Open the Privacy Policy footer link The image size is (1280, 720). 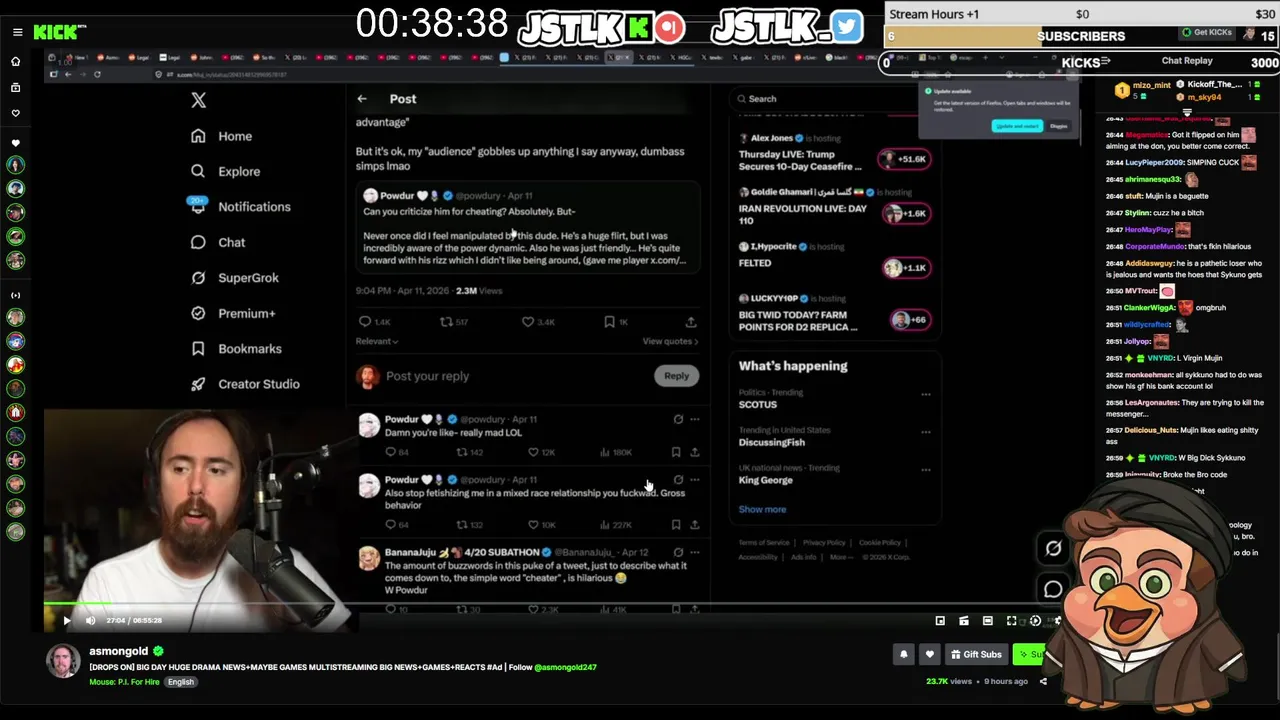[x=824, y=542]
